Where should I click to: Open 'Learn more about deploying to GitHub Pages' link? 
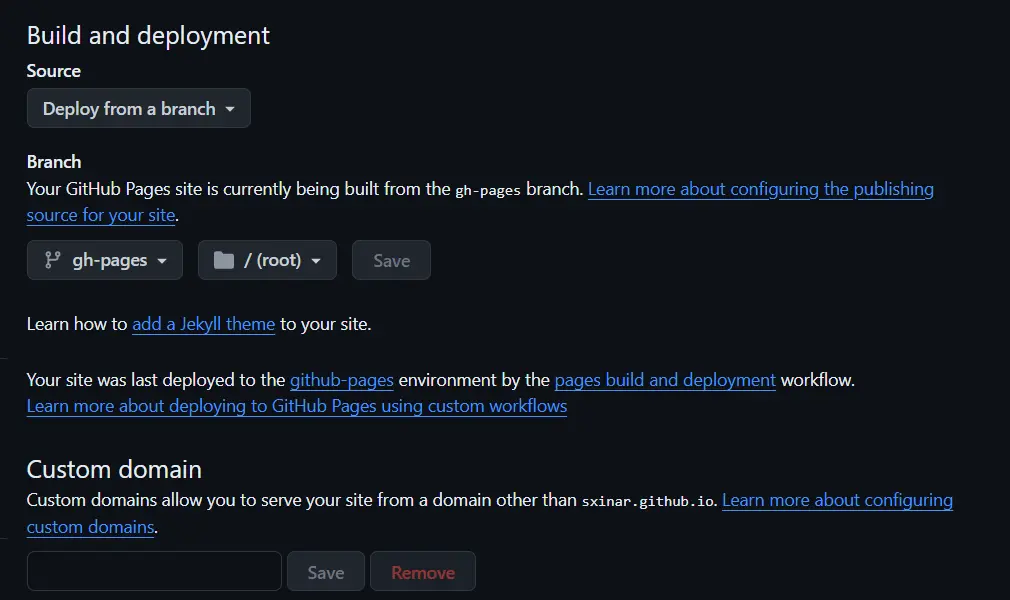coord(297,406)
